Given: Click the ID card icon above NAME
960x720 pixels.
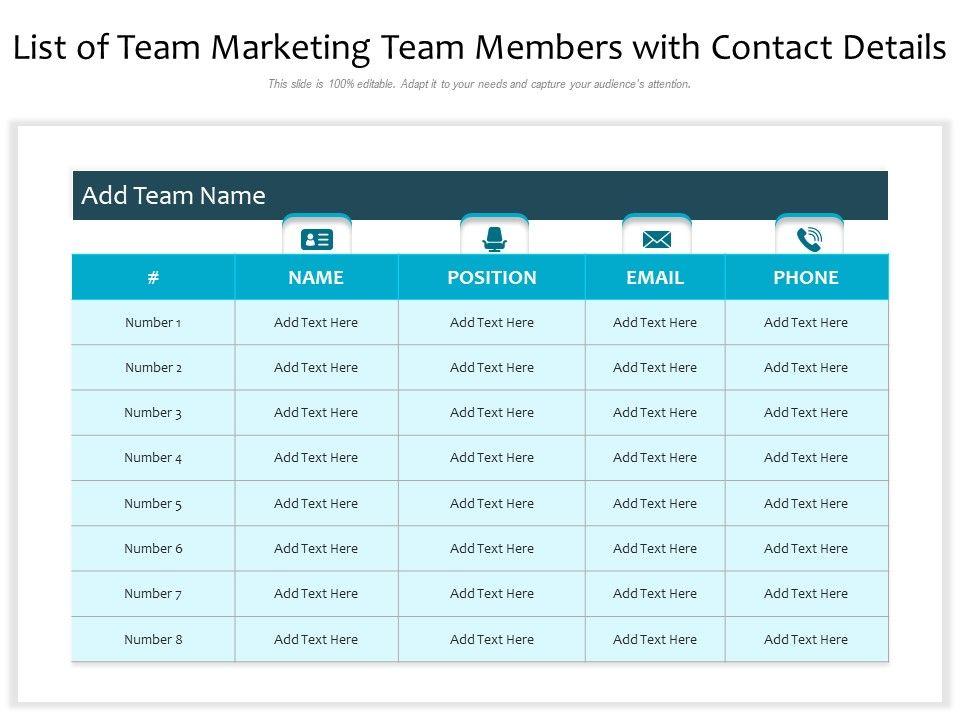Looking at the screenshot, I should click(x=317, y=240).
